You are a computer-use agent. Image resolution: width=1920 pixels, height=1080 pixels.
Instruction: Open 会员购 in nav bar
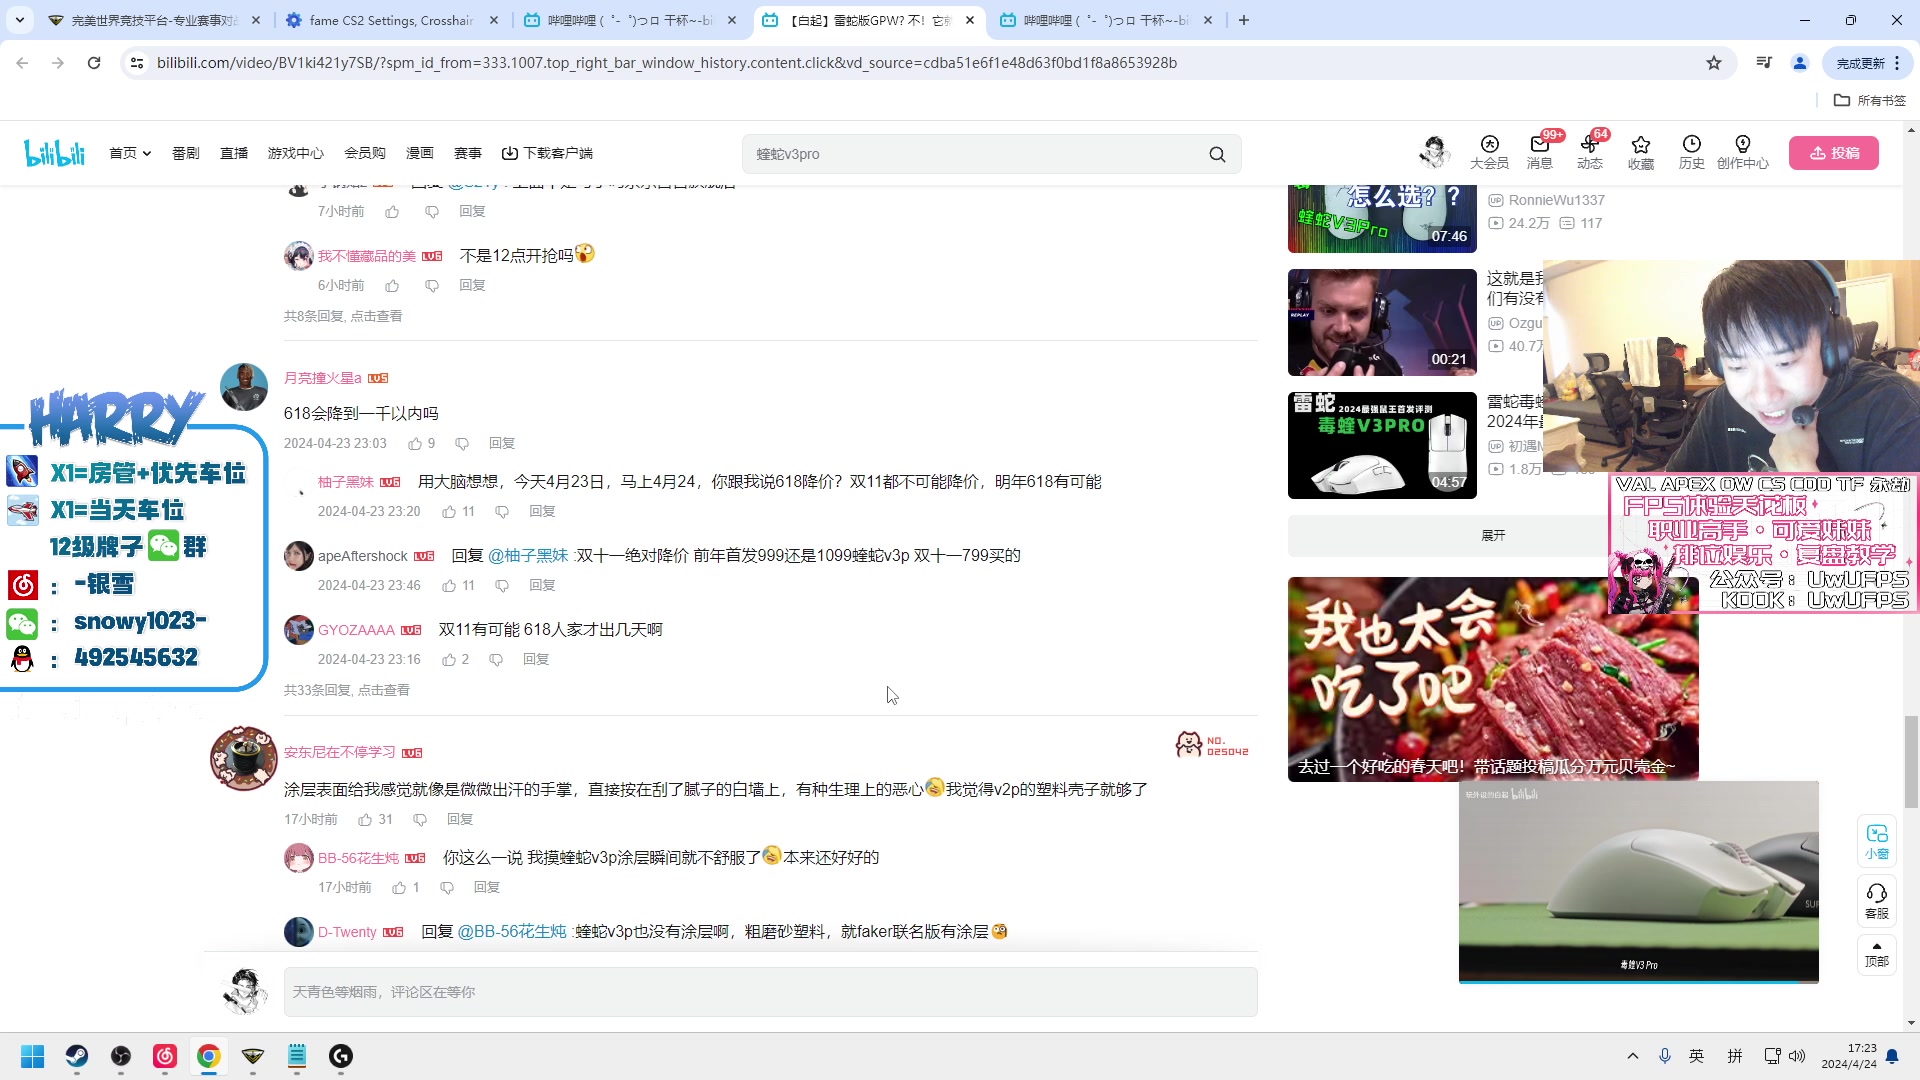(365, 153)
